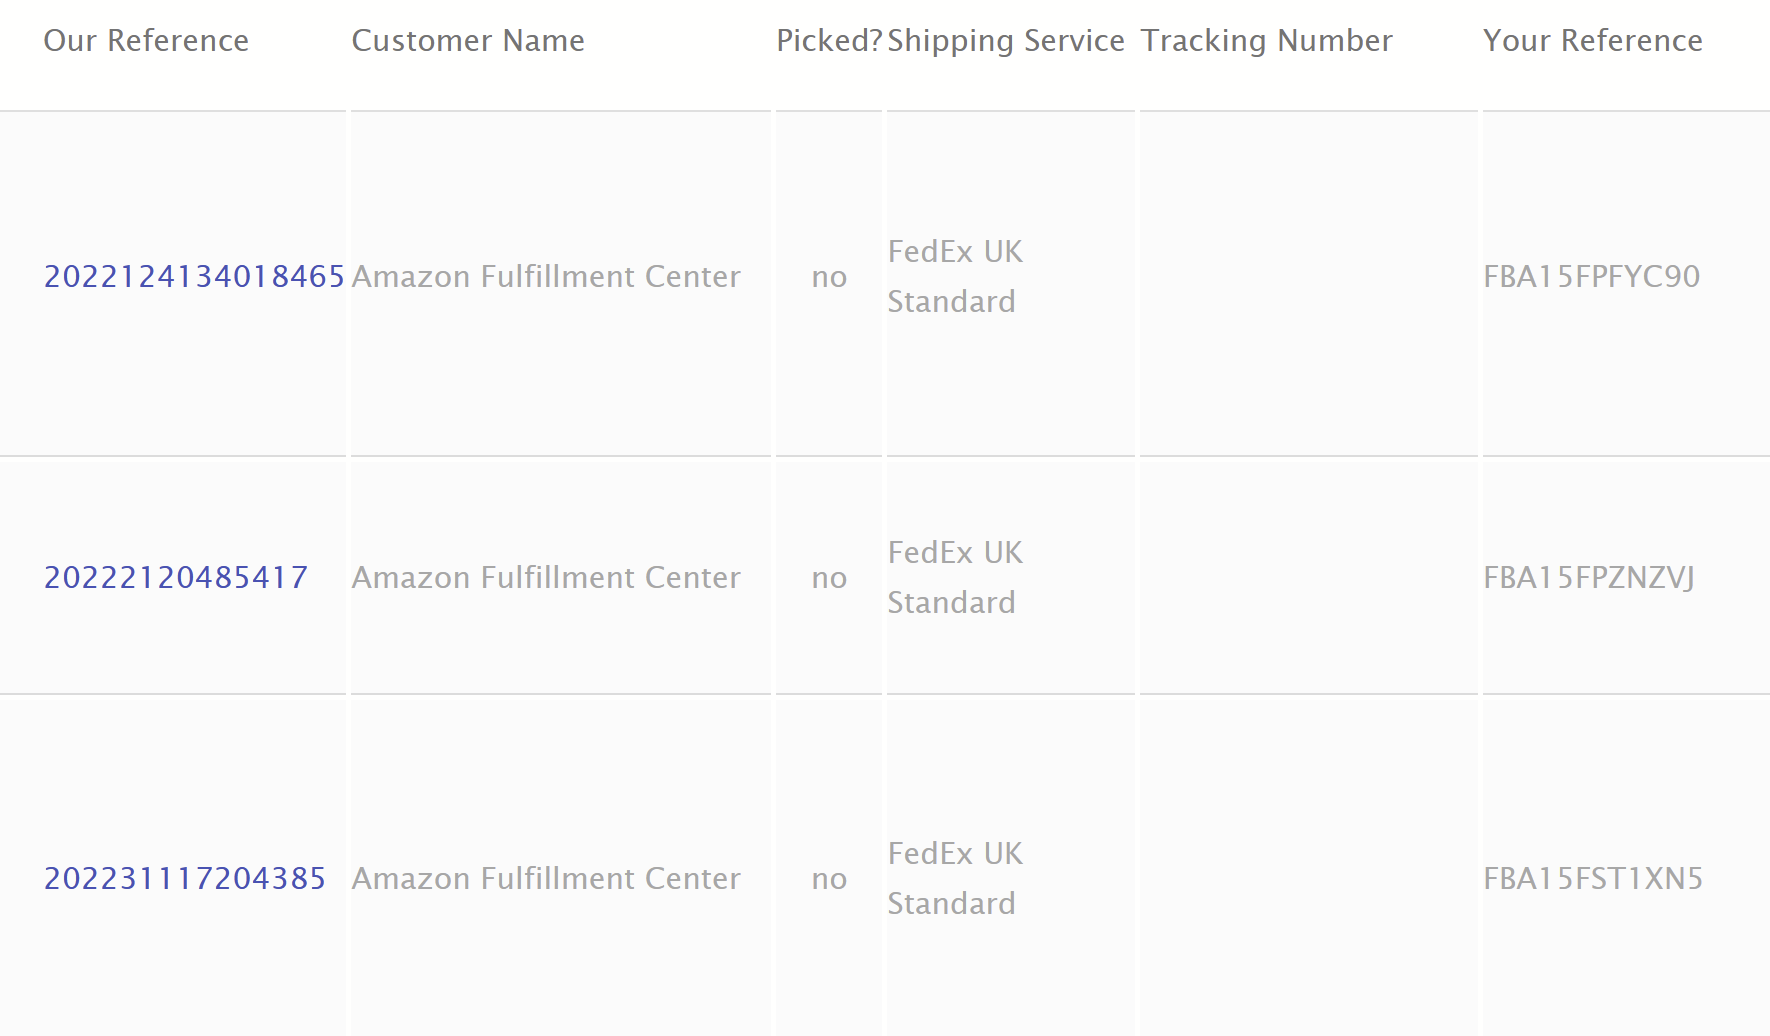The width and height of the screenshot is (1770, 1036).
Task: Click the Picked? column header
Action: tap(829, 40)
